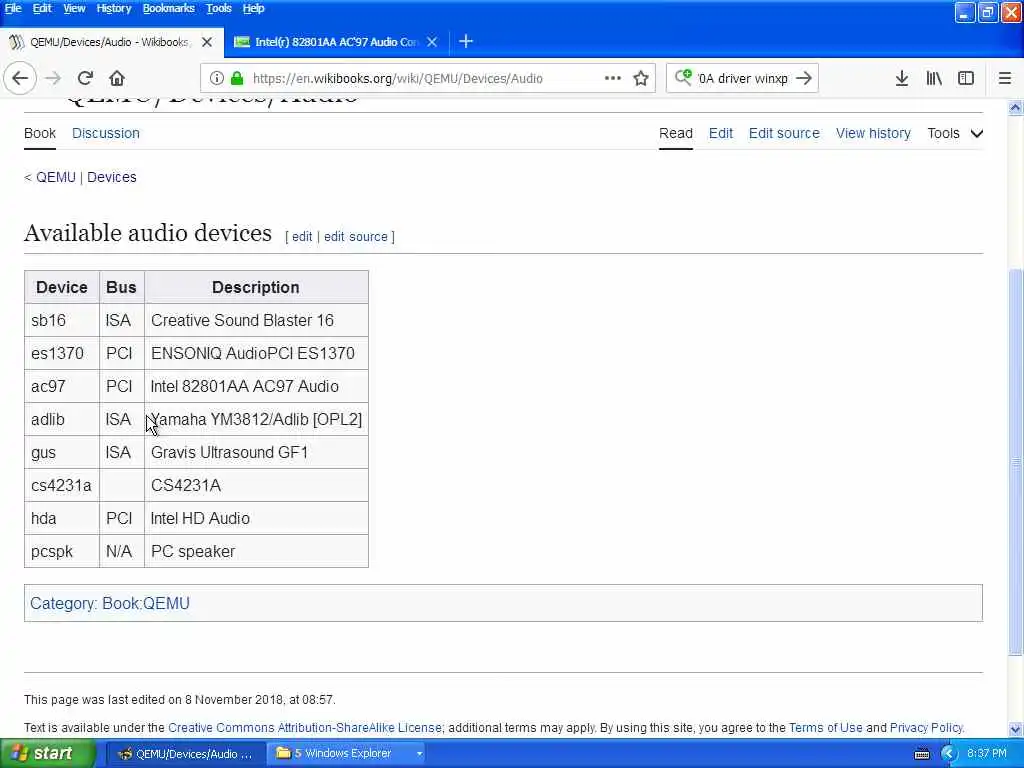1024x768 pixels.
Task: Select the Book tab
Action: 40,133
